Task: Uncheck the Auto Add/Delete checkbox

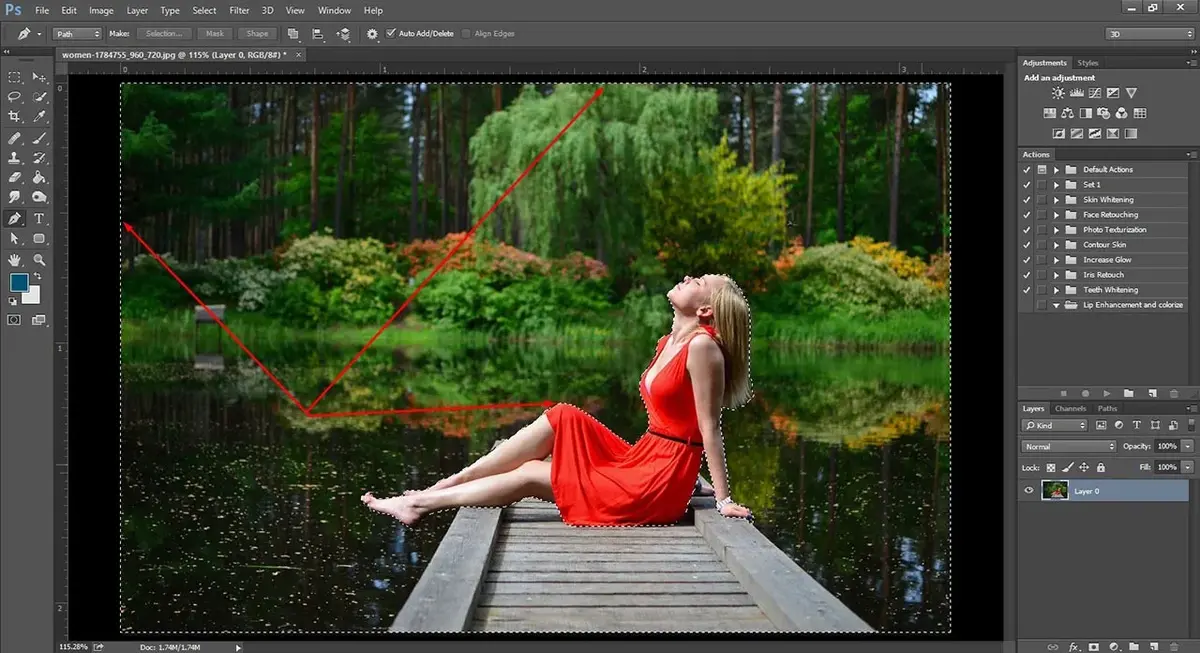Action: [390, 33]
